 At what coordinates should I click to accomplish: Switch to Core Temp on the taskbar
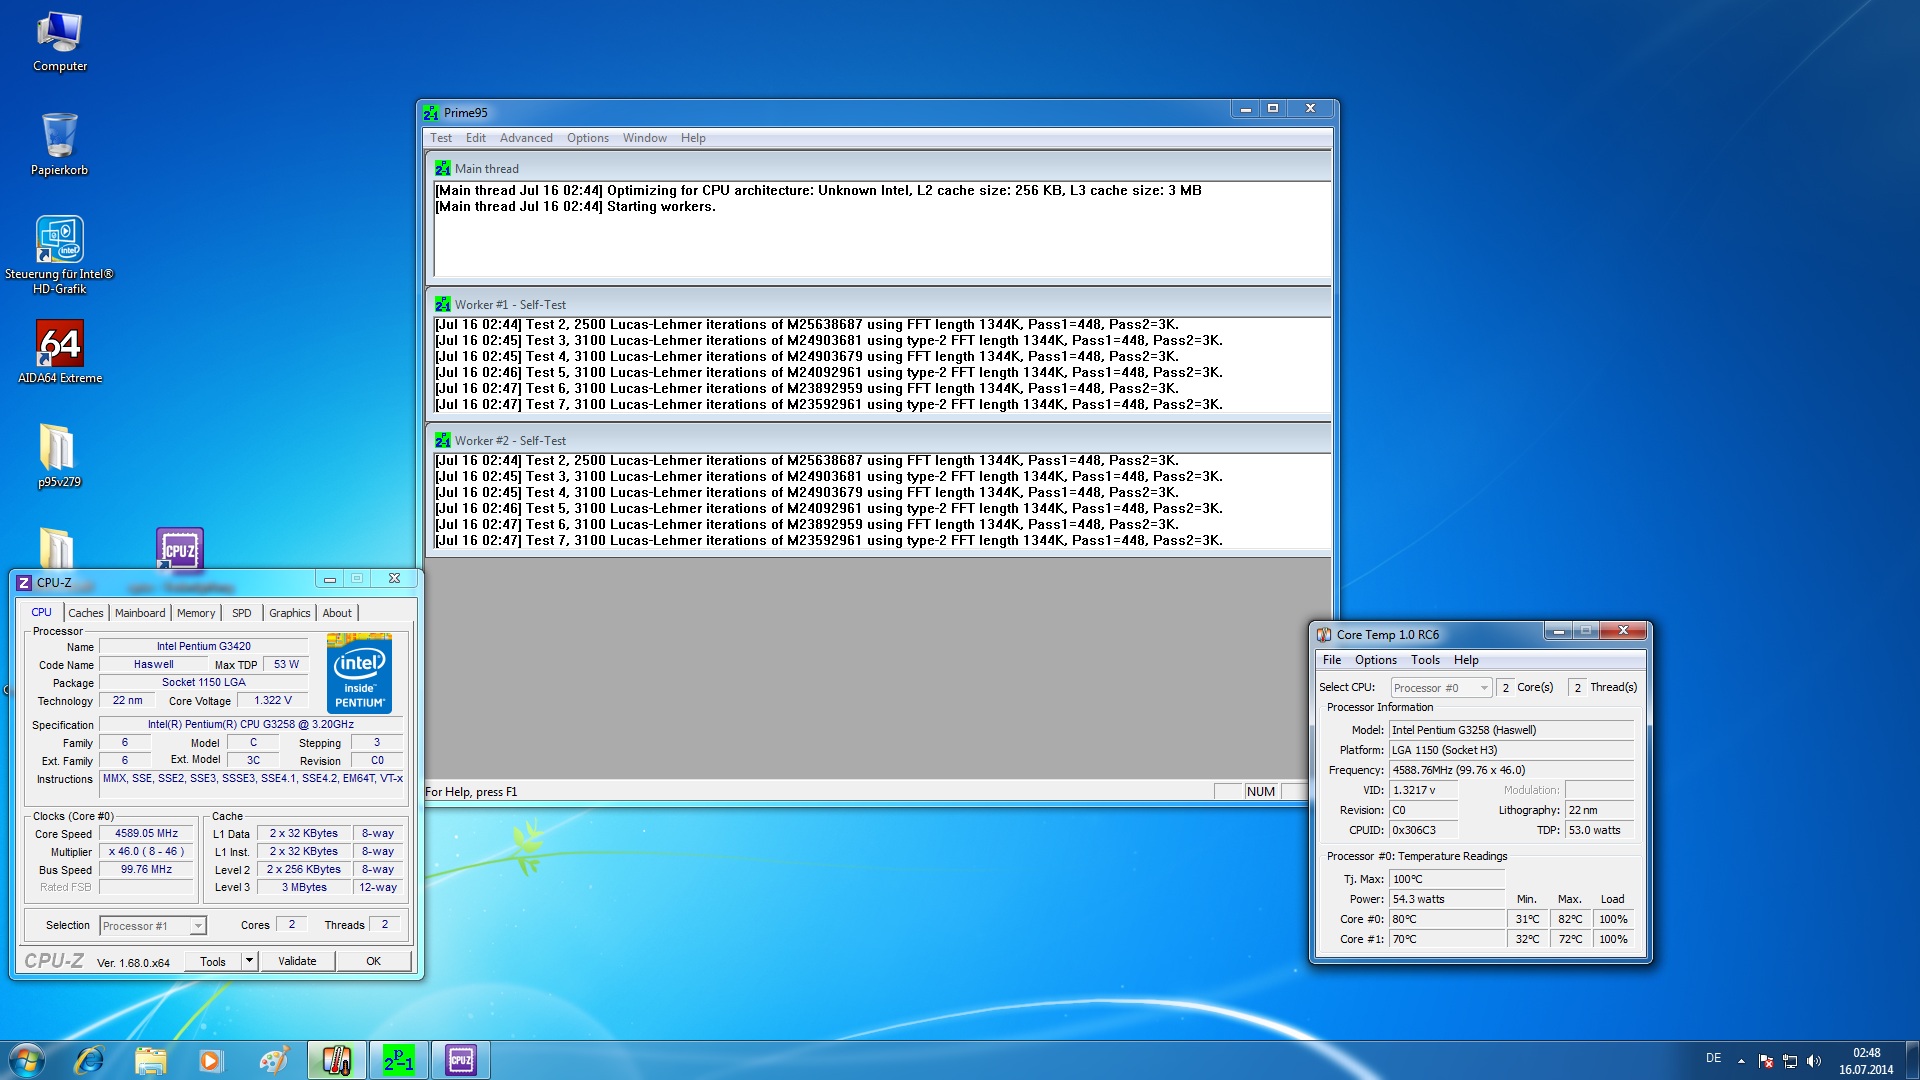(337, 1060)
